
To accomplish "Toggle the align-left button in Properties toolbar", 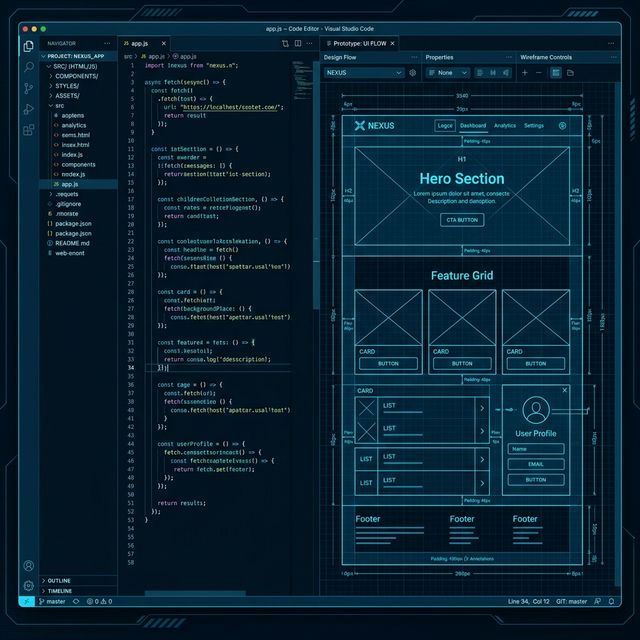I will pos(480,73).
